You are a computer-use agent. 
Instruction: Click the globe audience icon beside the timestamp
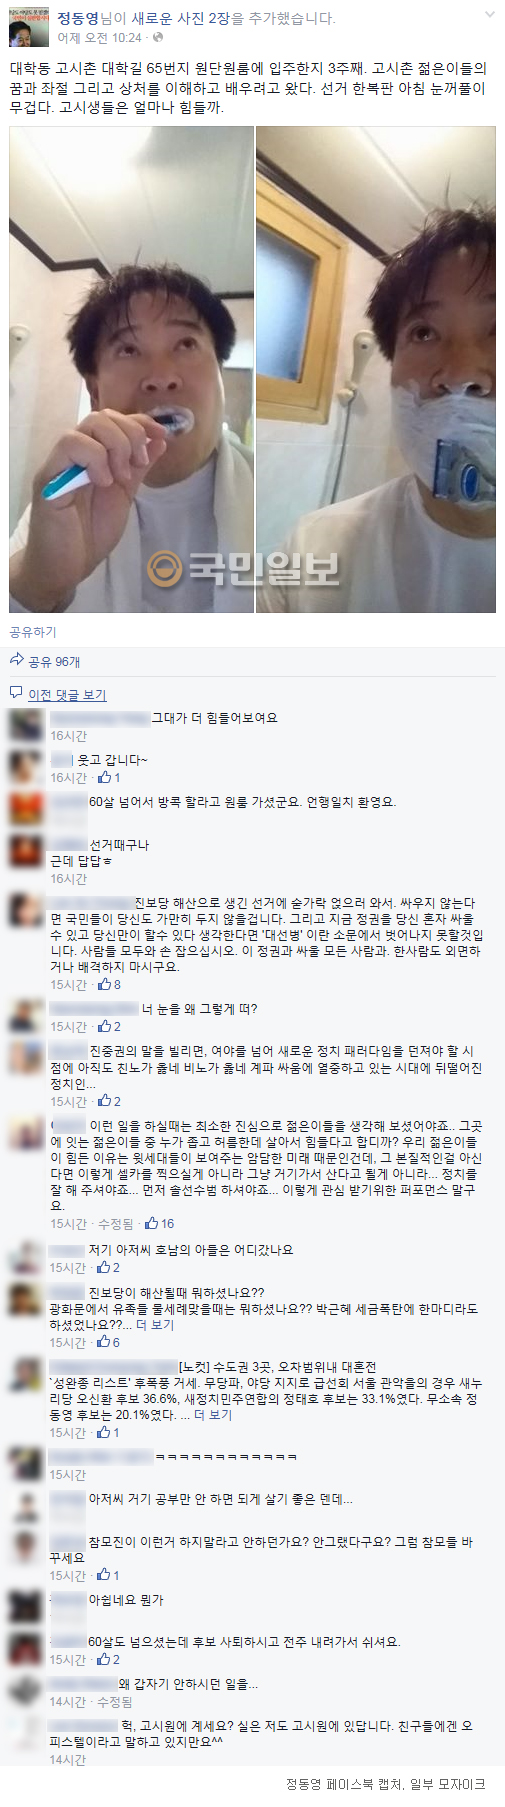[x=157, y=37]
